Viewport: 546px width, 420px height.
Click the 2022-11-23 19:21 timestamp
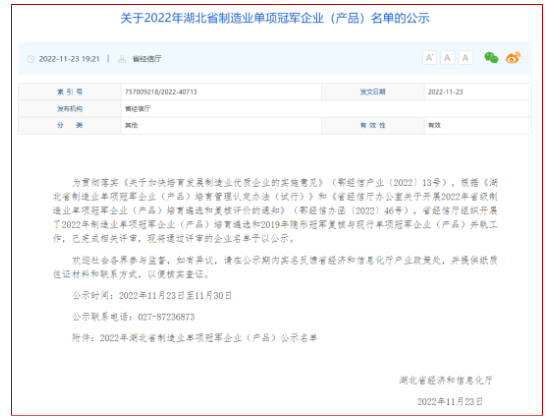tap(69, 59)
